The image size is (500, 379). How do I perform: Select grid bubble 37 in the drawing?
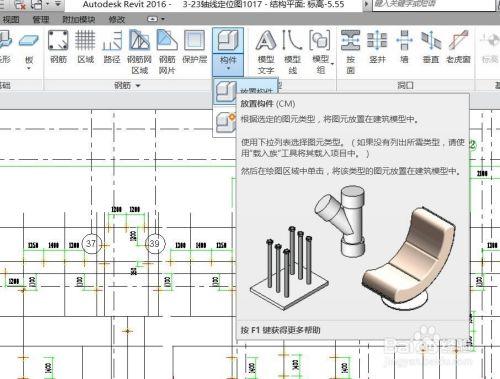pyautogui.click(x=91, y=243)
